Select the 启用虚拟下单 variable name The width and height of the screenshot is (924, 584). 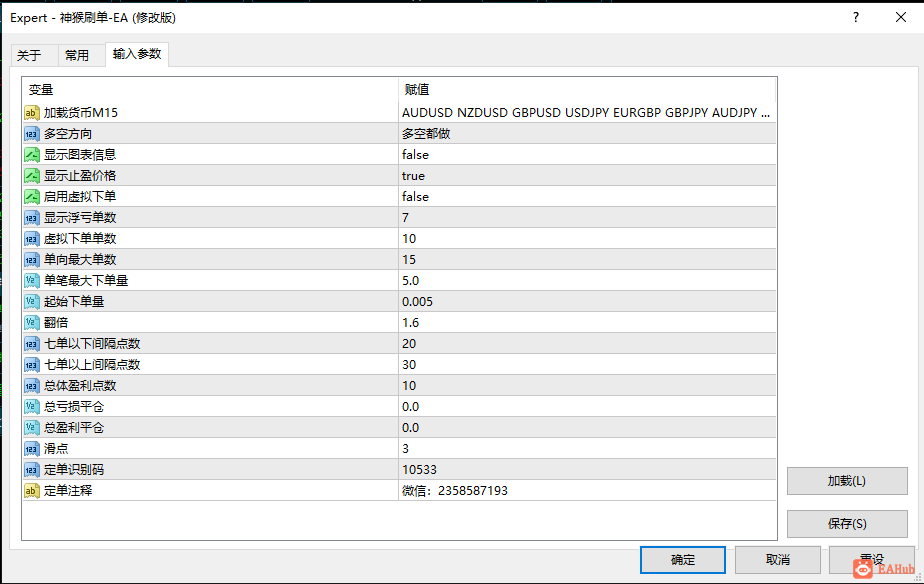80,197
